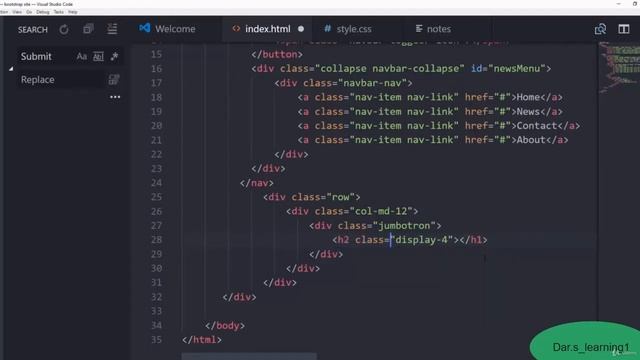Click "row" class value on line 25

[341, 197]
